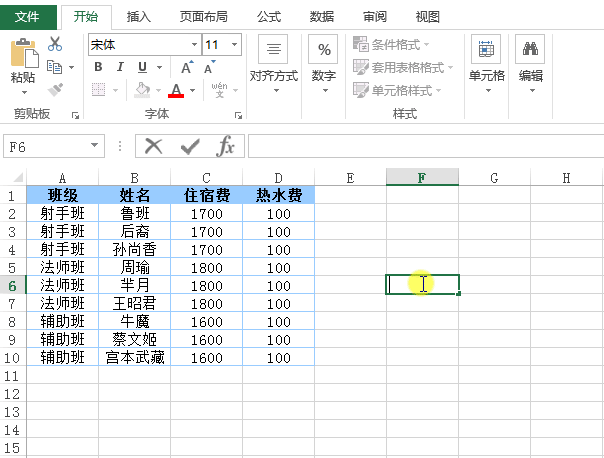
Task: Switch to the 审阅 Review tab
Action: pyautogui.click(x=374, y=17)
